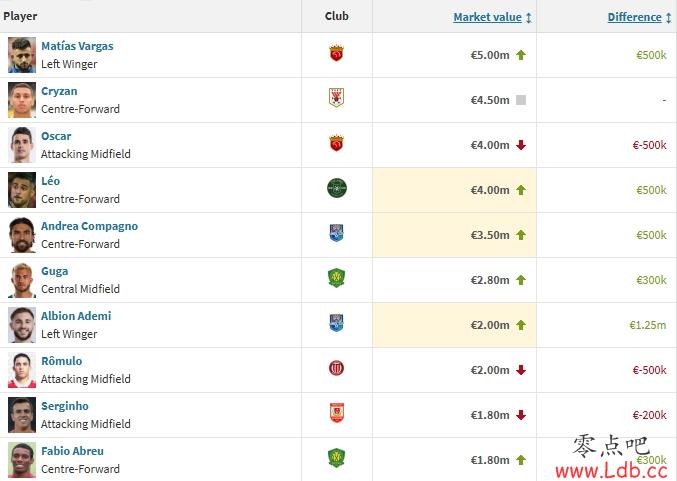Screen dimensions: 677x481
Task: Click the sort arrows next to Market value
Action: 528,18
